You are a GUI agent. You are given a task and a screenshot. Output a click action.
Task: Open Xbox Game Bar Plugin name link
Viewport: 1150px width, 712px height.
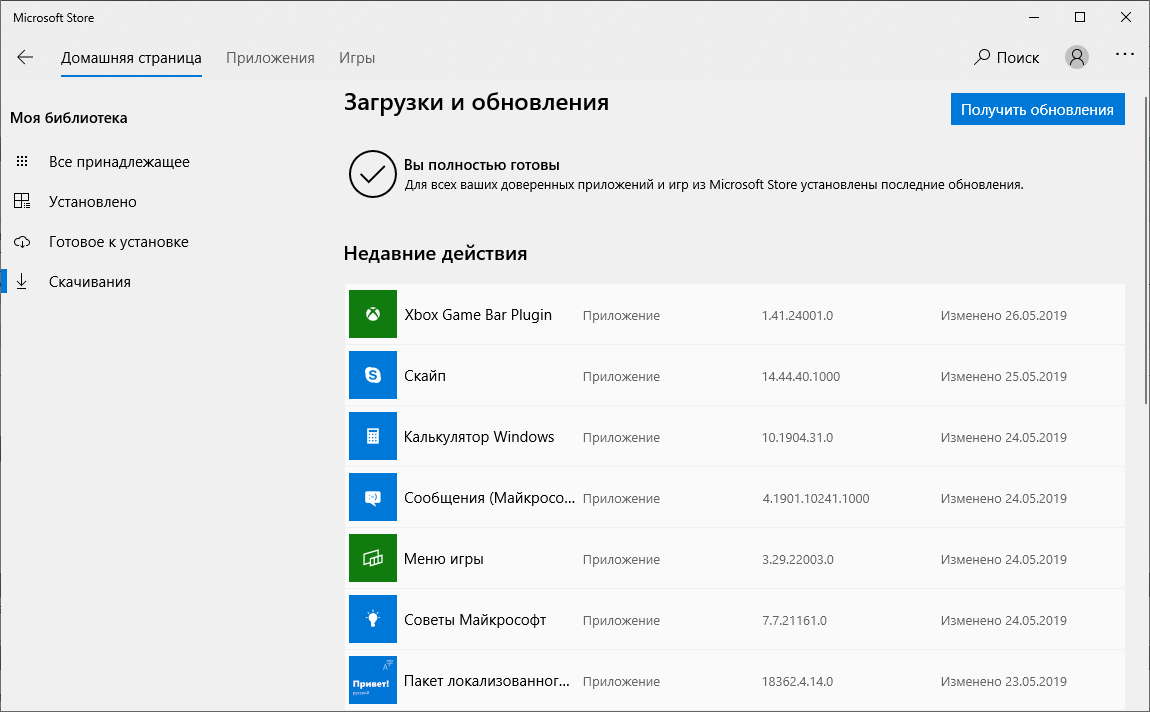coord(478,315)
